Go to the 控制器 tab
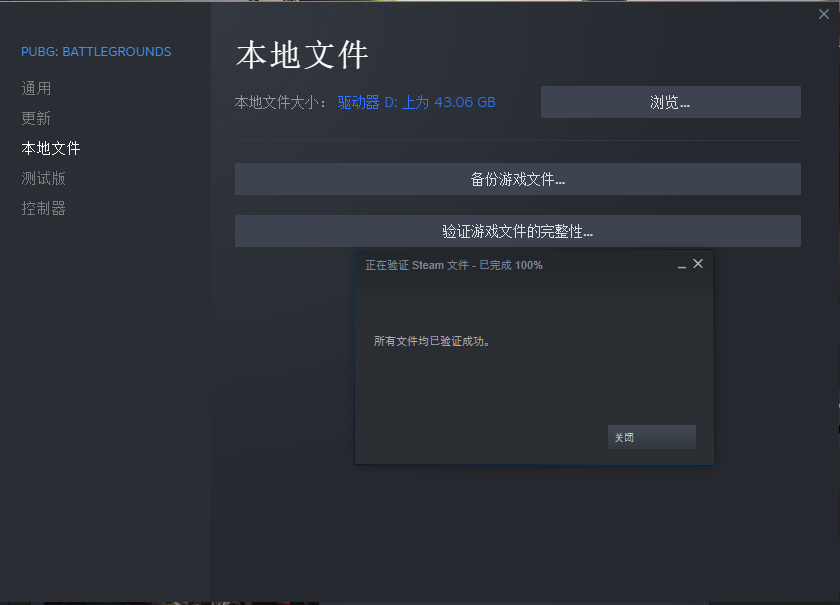The image size is (840, 605). click(43, 208)
